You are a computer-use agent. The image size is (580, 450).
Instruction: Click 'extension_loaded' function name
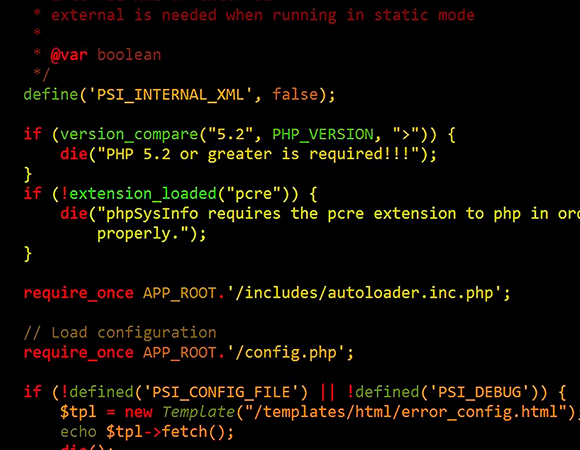(143, 194)
